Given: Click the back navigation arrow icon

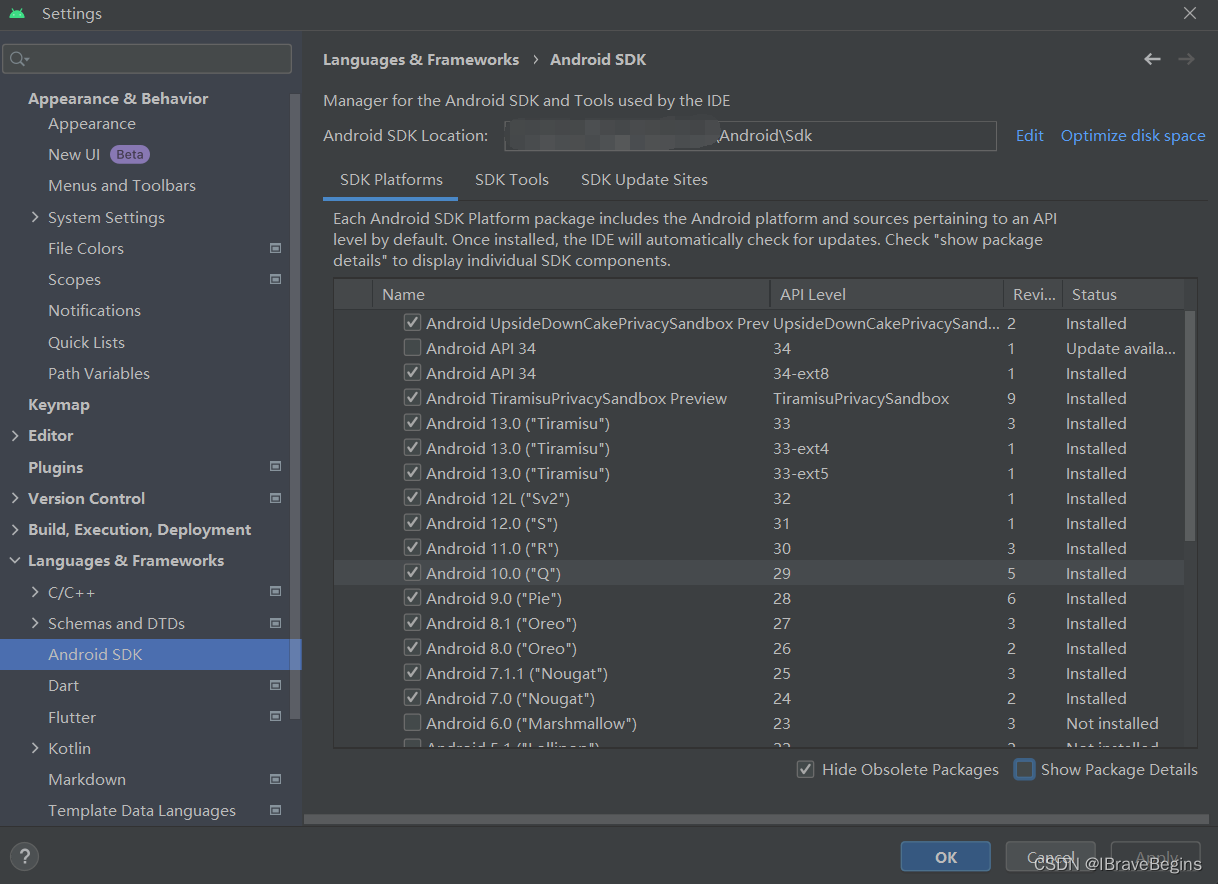Looking at the screenshot, I should pos(1152,60).
